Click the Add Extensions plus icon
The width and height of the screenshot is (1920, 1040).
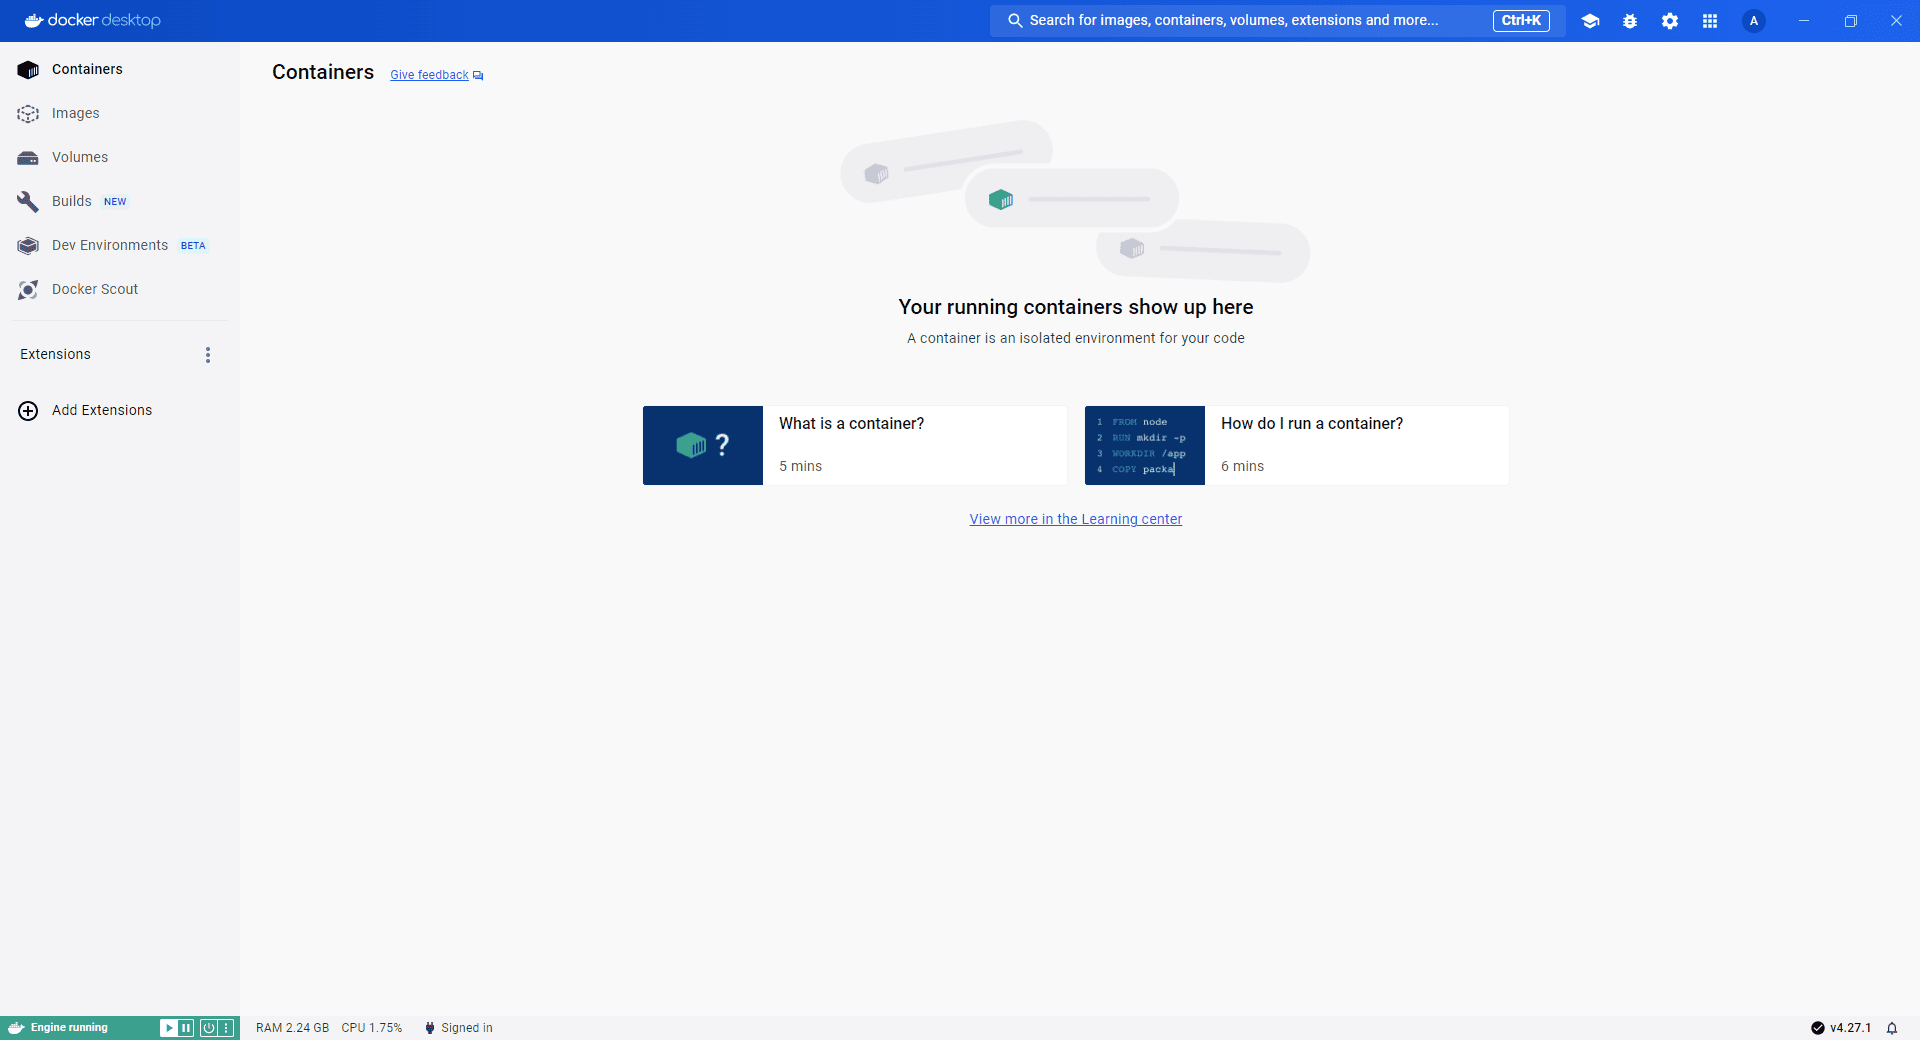(x=28, y=411)
